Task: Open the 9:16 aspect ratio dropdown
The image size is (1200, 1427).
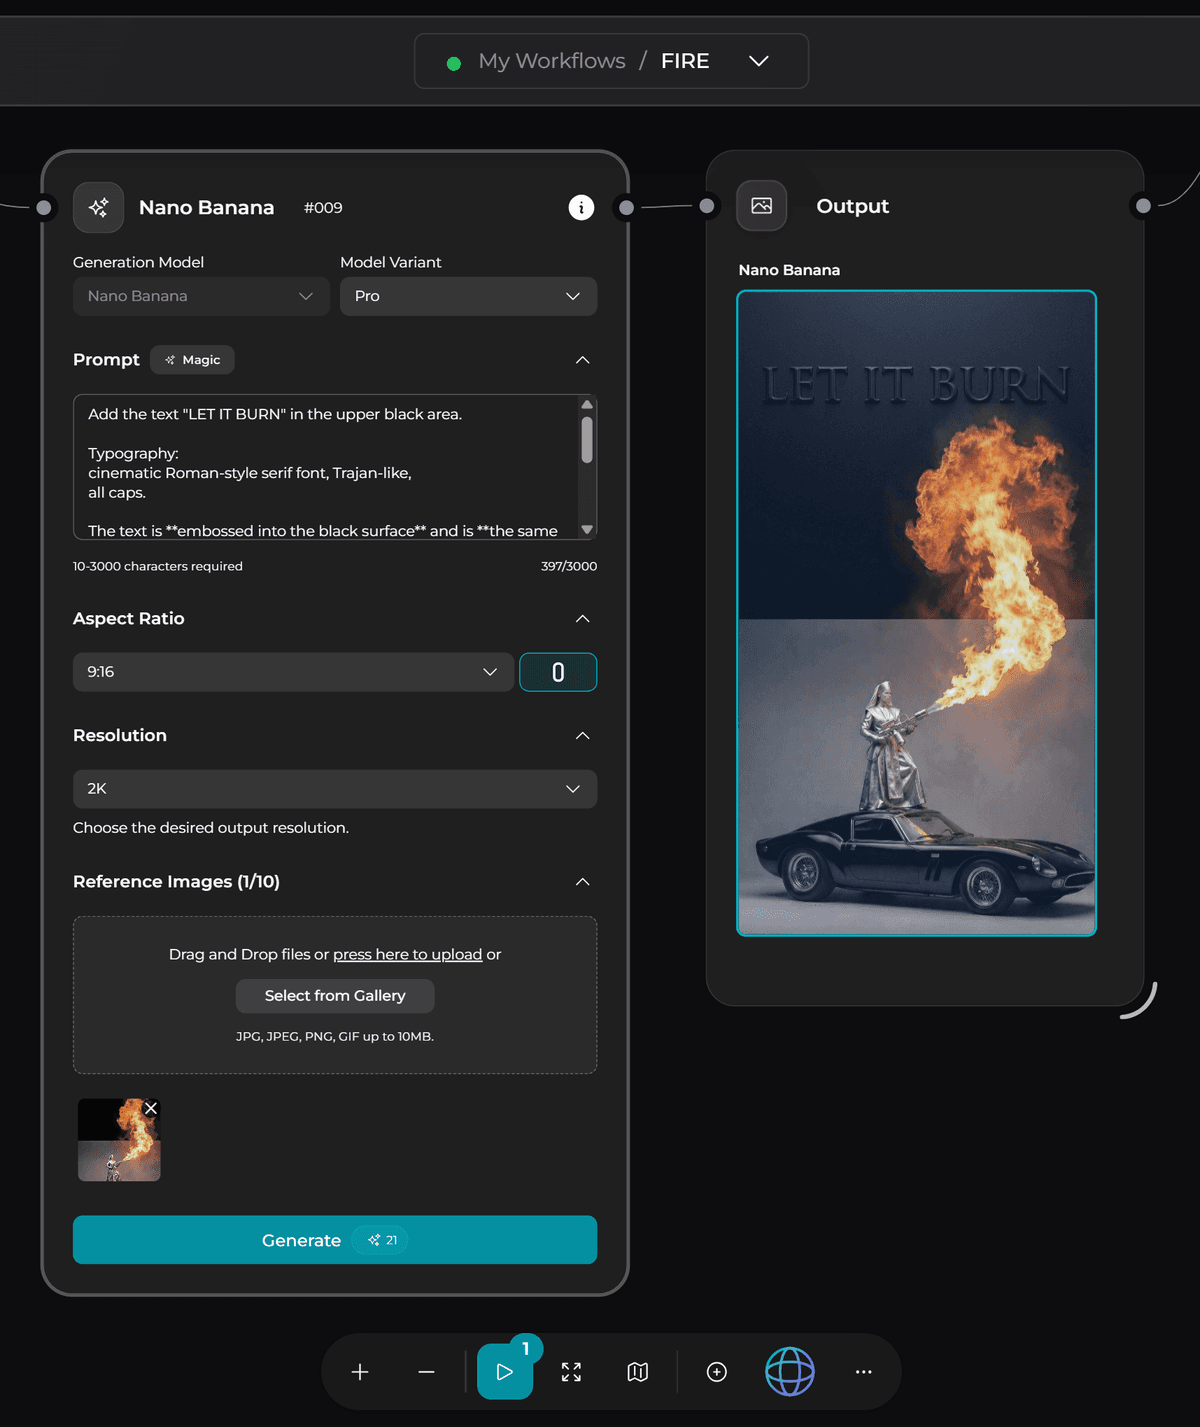Action: pos(293,672)
